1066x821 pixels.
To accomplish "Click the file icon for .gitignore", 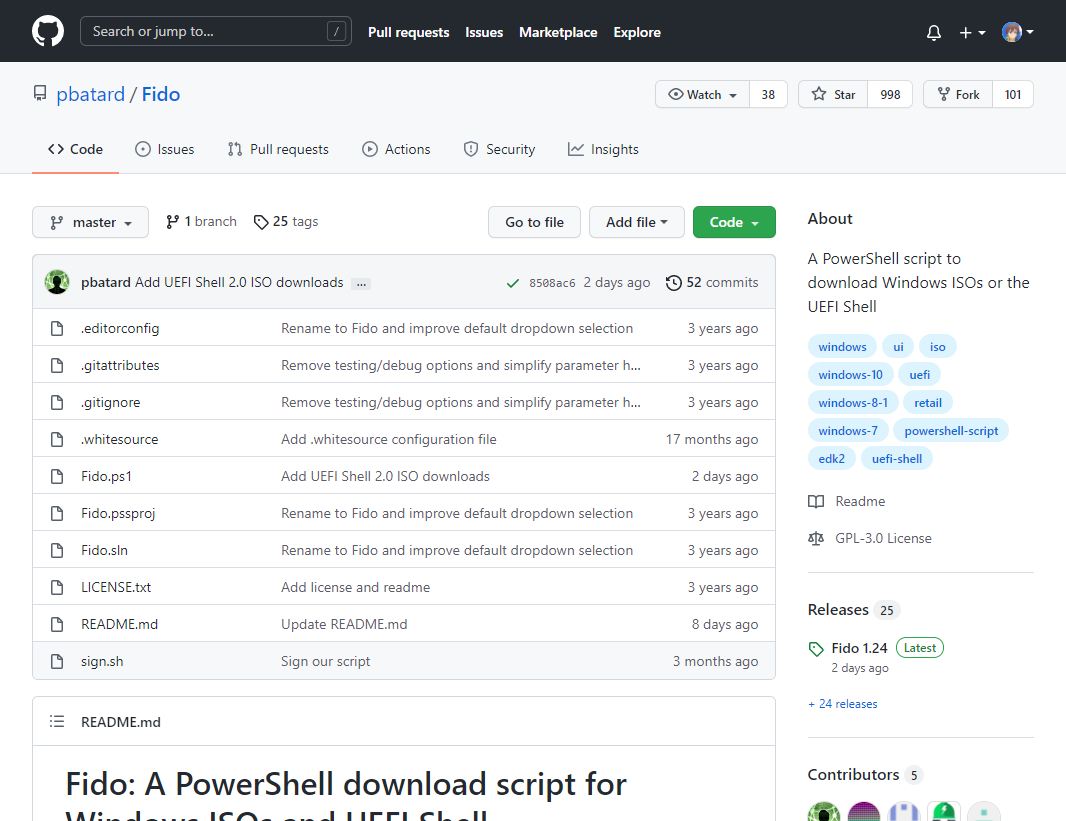I will click(57, 402).
